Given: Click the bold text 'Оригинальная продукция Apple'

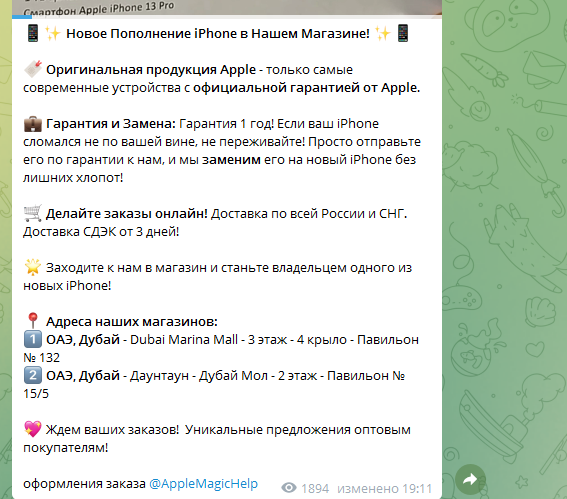Looking at the screenshot, I should [x=151, y=69].
